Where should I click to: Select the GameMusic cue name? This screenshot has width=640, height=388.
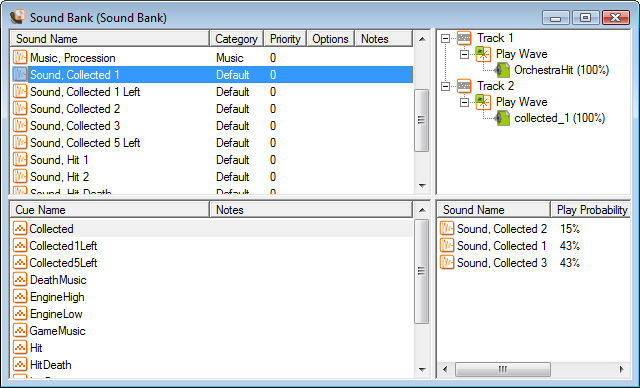(58, 331)
